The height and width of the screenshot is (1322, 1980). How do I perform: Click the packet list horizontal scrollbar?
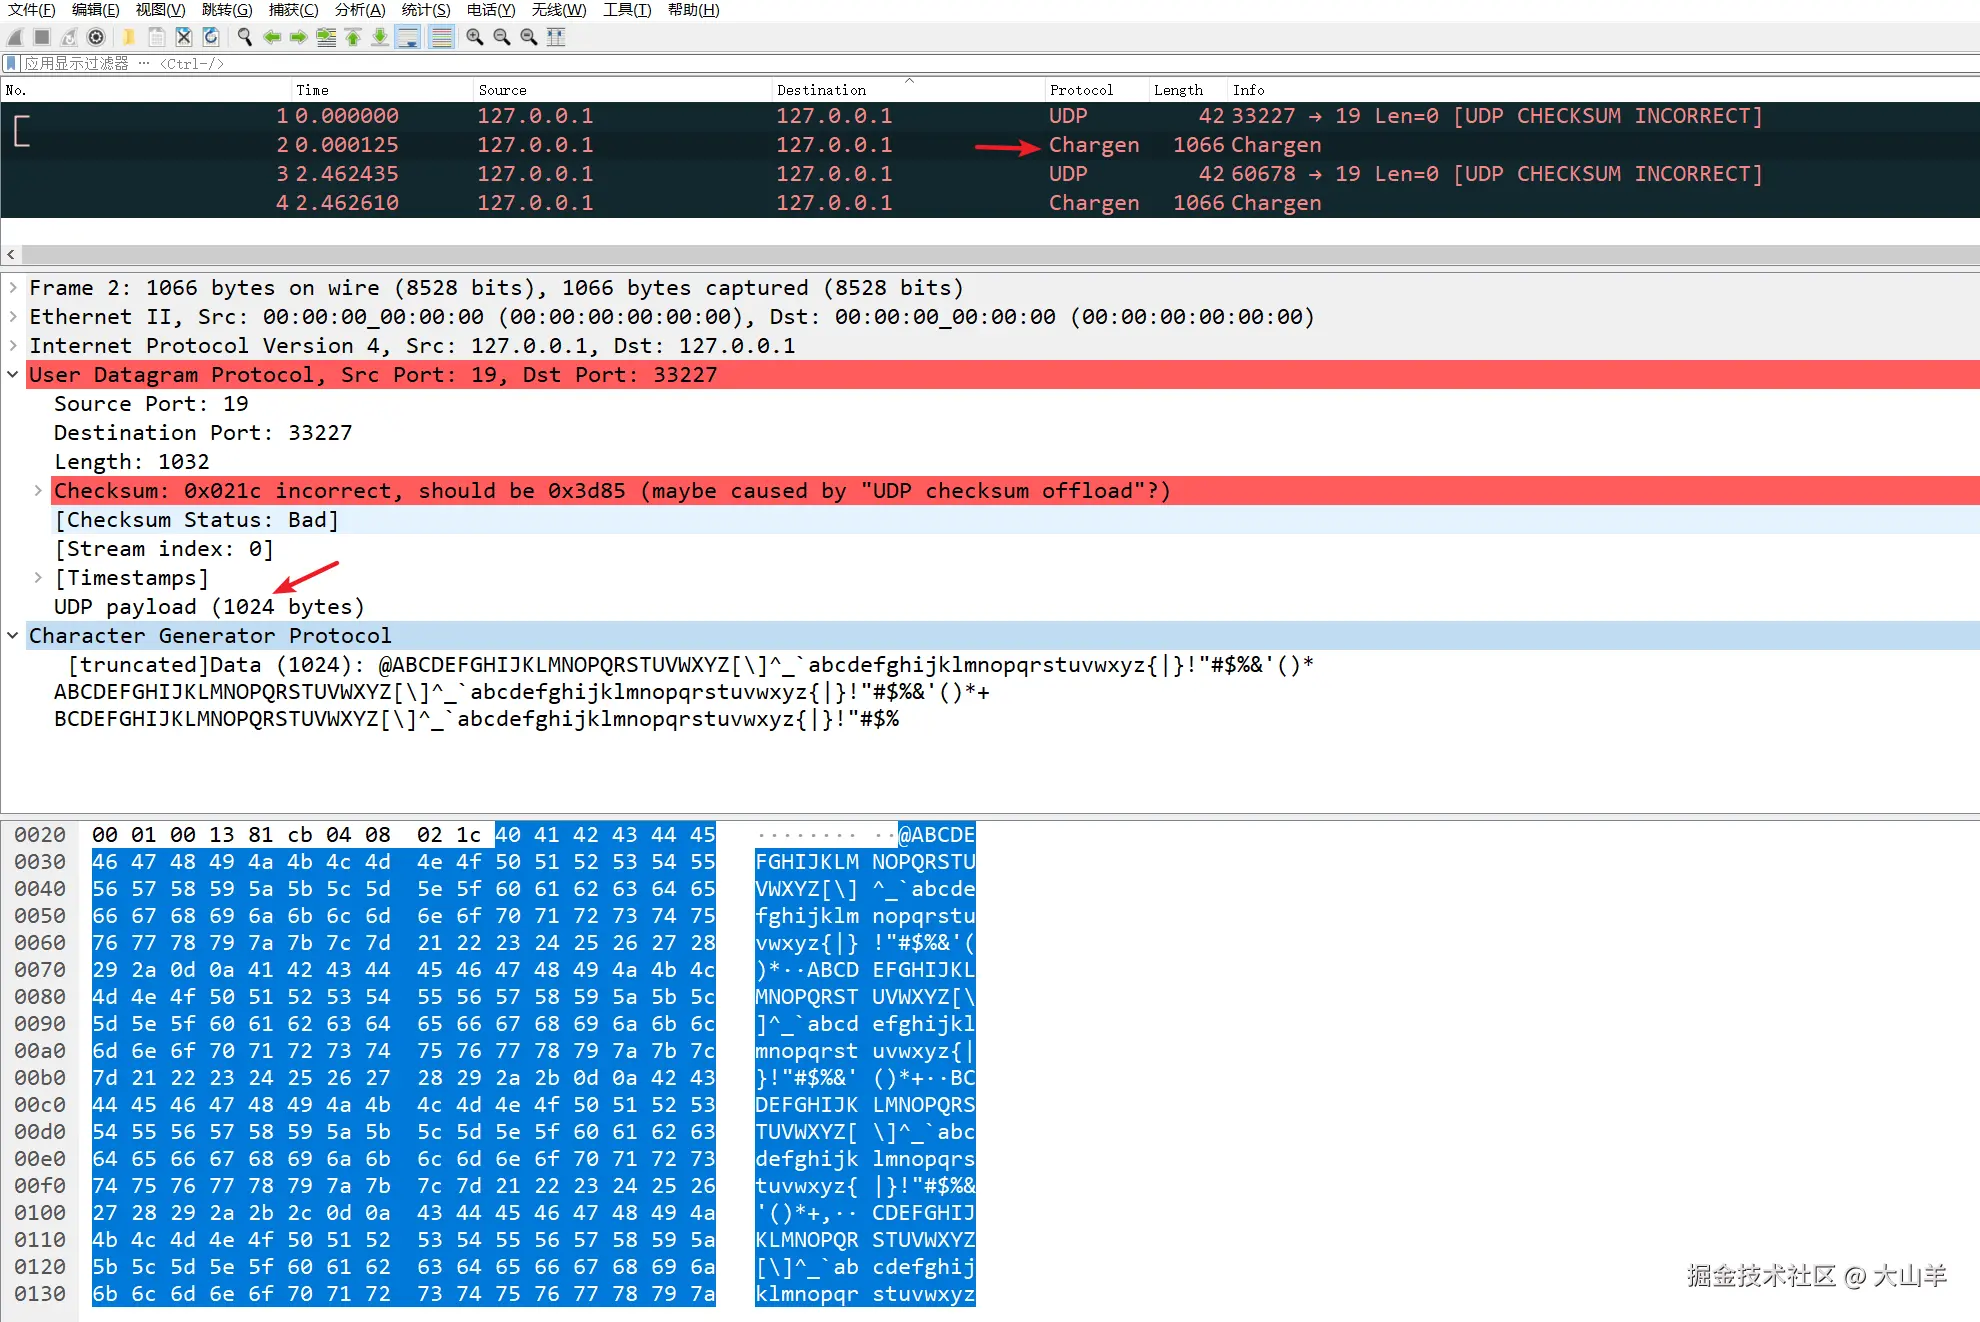click(x=990, y=254)
